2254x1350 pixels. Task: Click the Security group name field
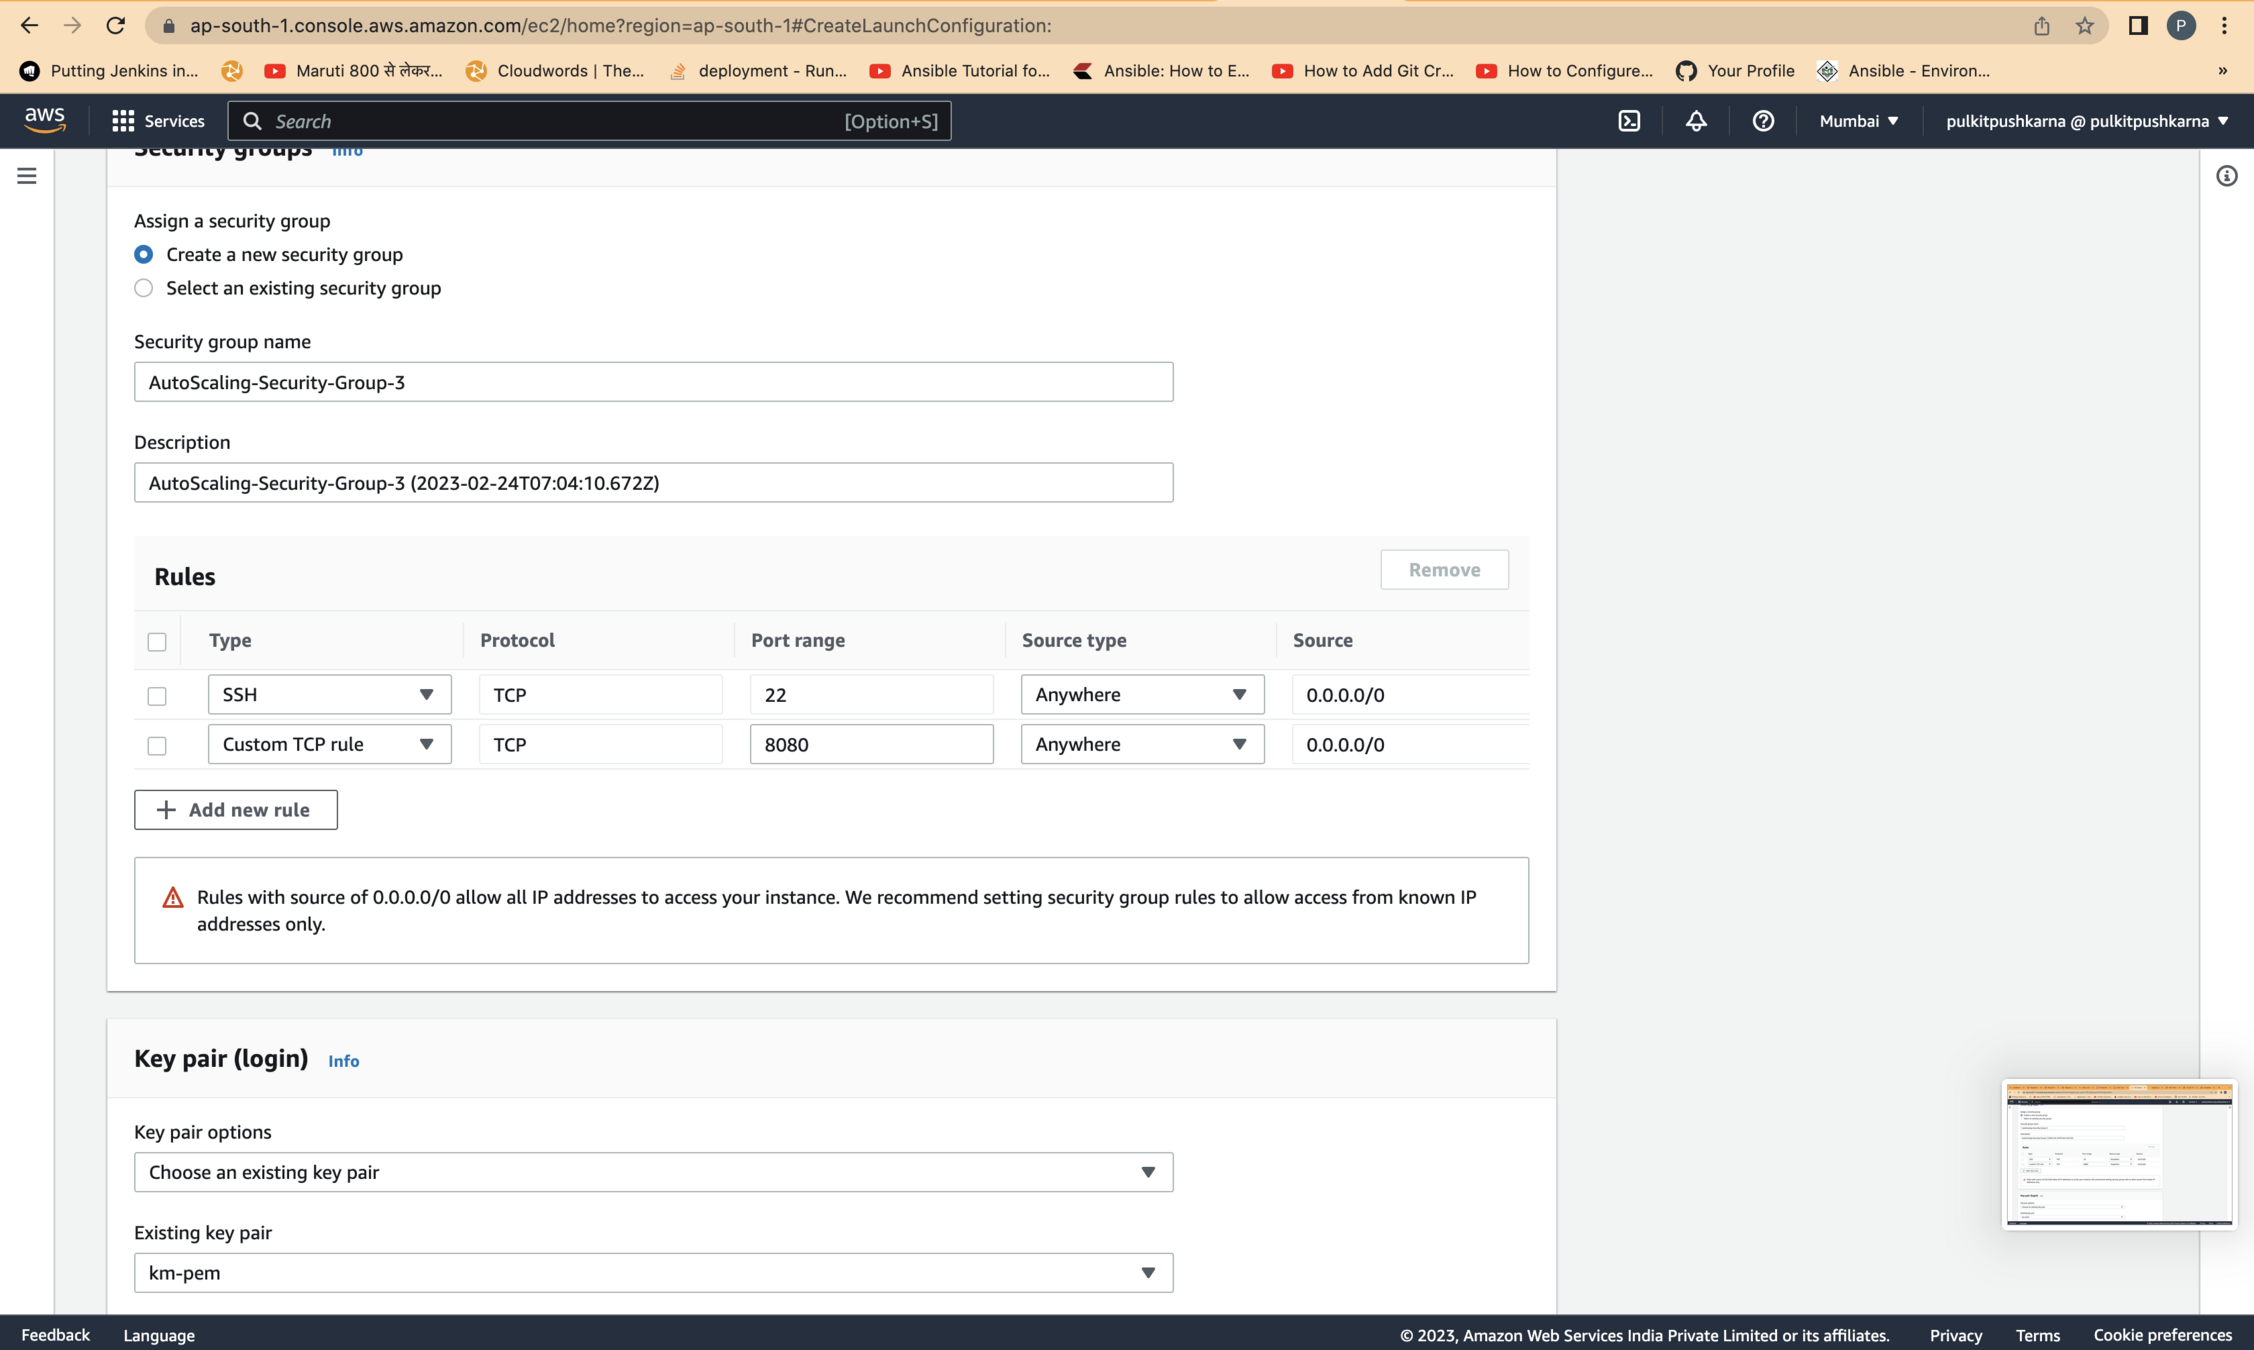[653, 382]
